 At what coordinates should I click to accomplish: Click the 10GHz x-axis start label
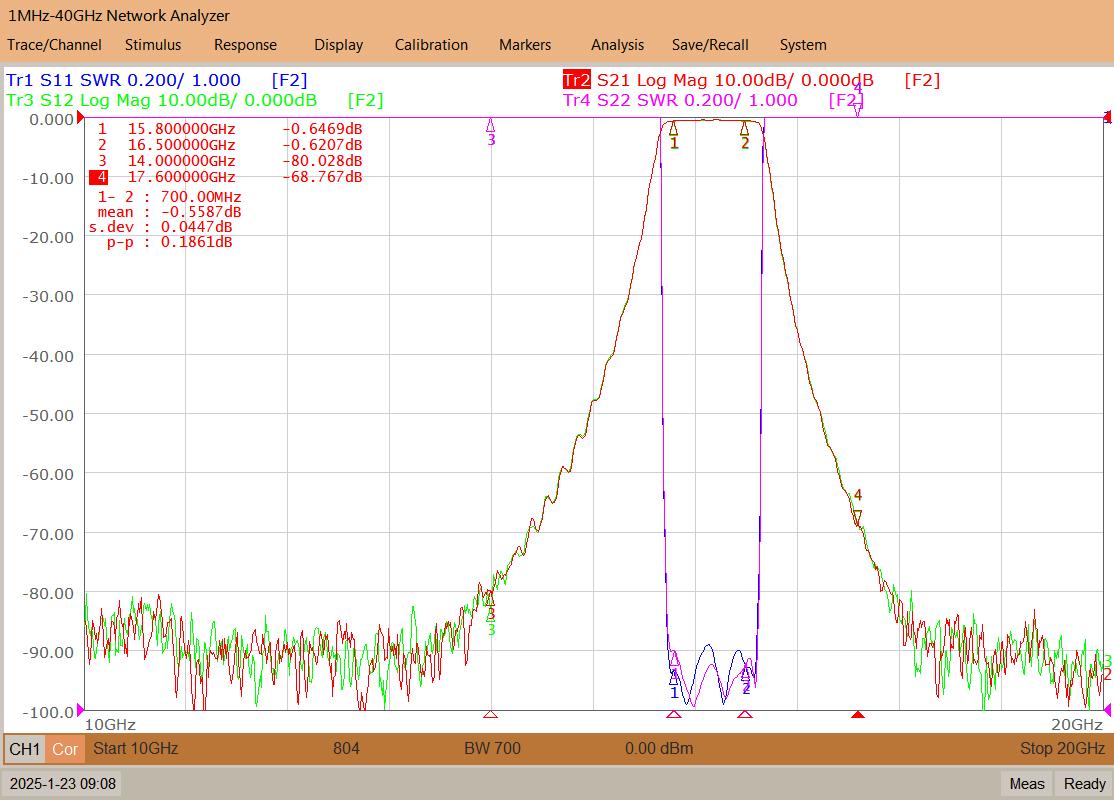click(x=110, y=725)
